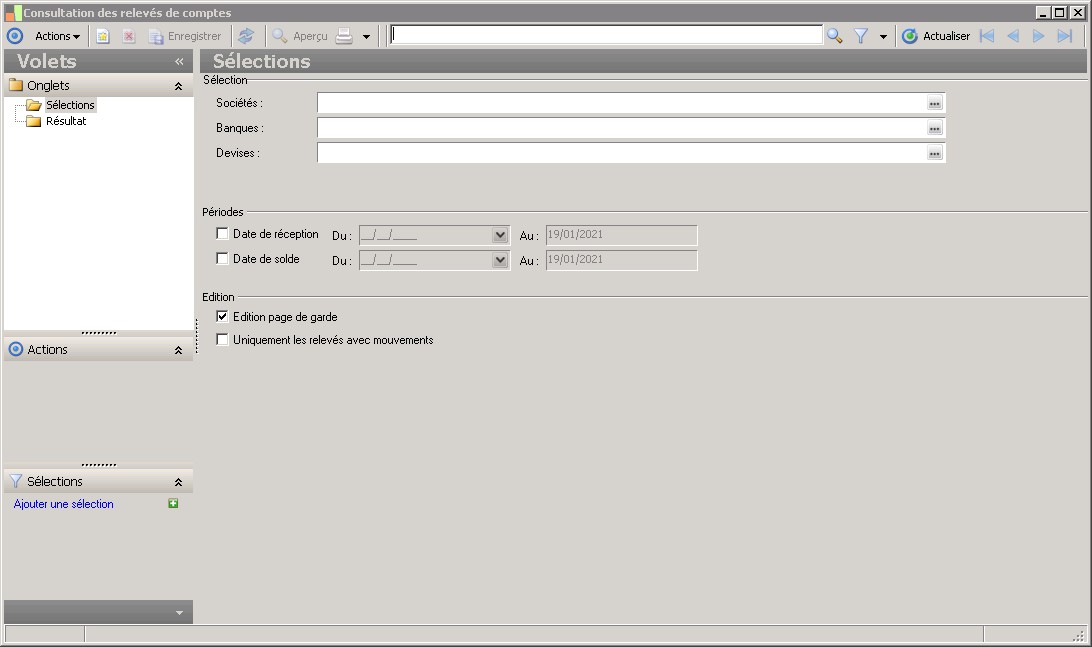The image size is (1092, 647).
Task: Click the funnel filter icon in toolbar
Action: (861, 36)
